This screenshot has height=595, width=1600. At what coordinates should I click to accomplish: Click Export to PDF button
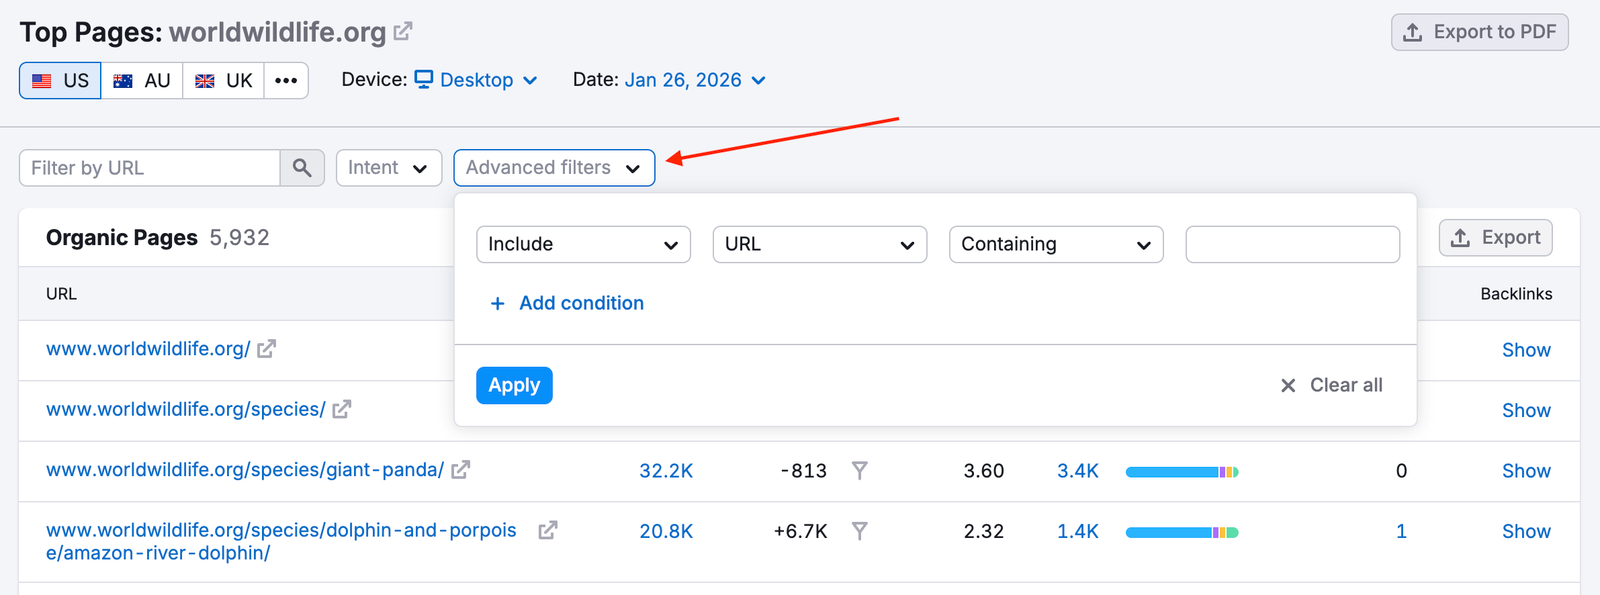click(x=1479, y=32)
